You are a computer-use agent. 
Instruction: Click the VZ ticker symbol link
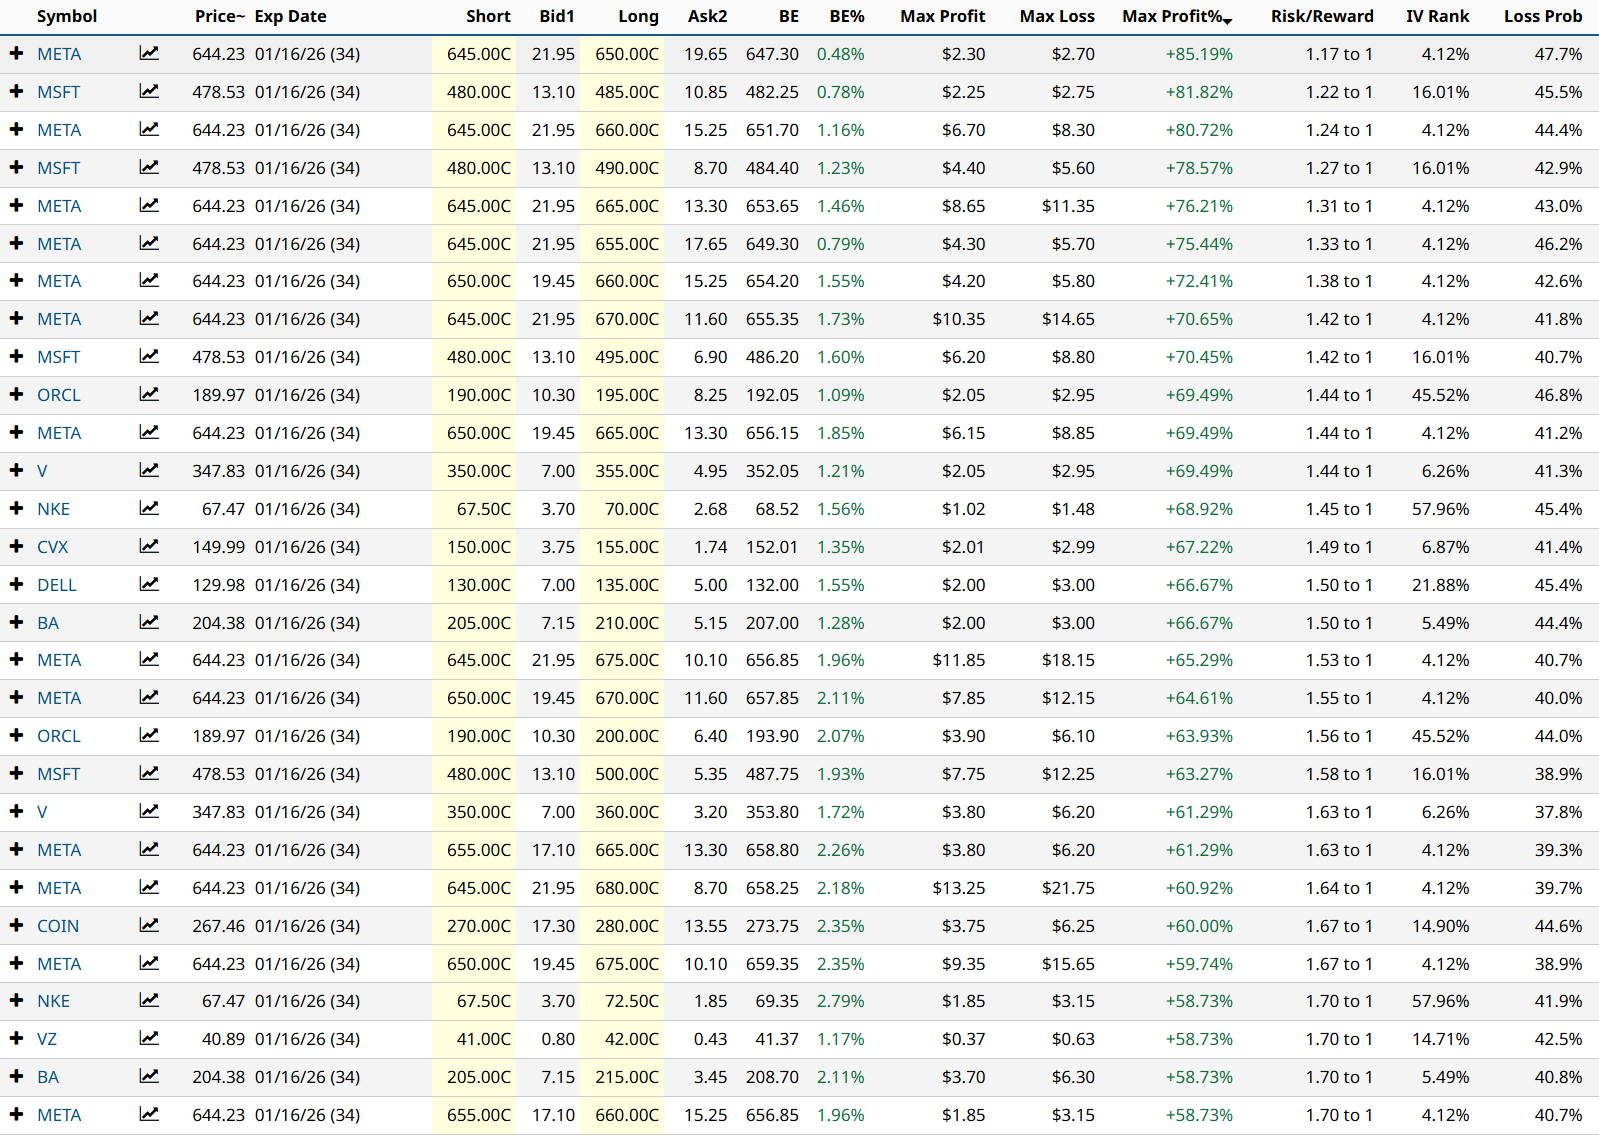pyautogui.click(x=47, y=1039)
